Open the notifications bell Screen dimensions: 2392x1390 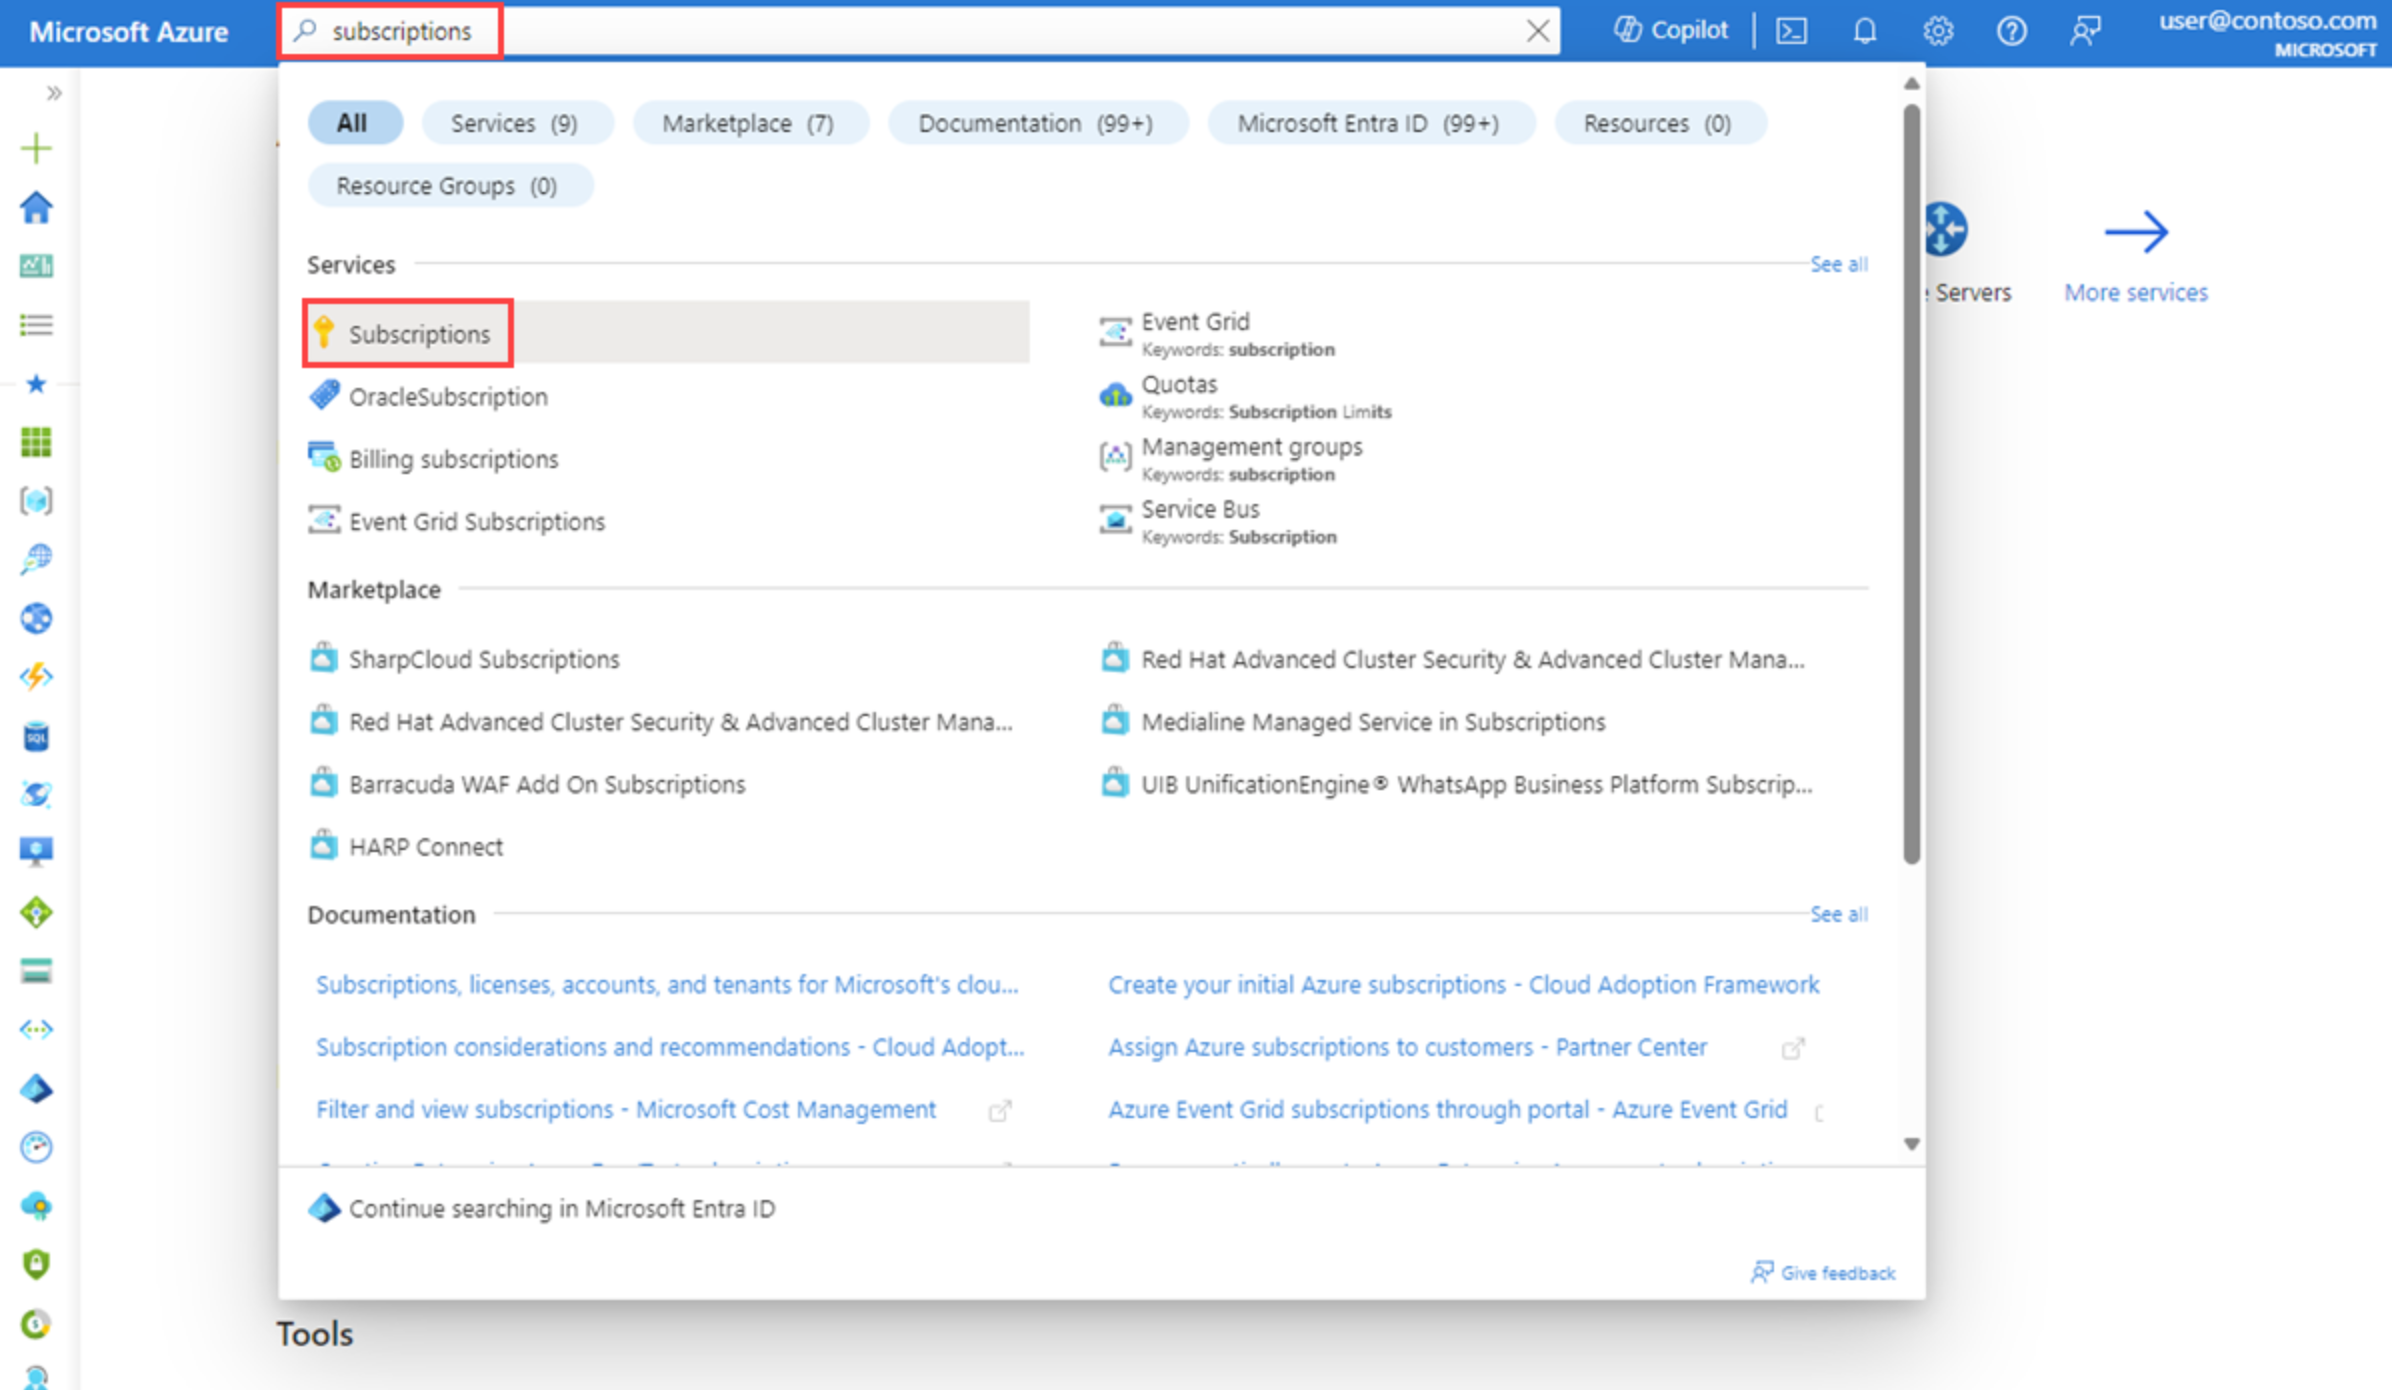(1864, 30)
